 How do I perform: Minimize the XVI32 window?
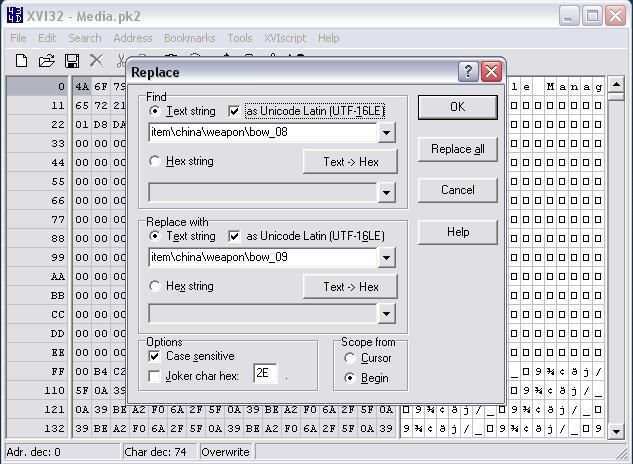pyautogui.click(x=569, y=16)
